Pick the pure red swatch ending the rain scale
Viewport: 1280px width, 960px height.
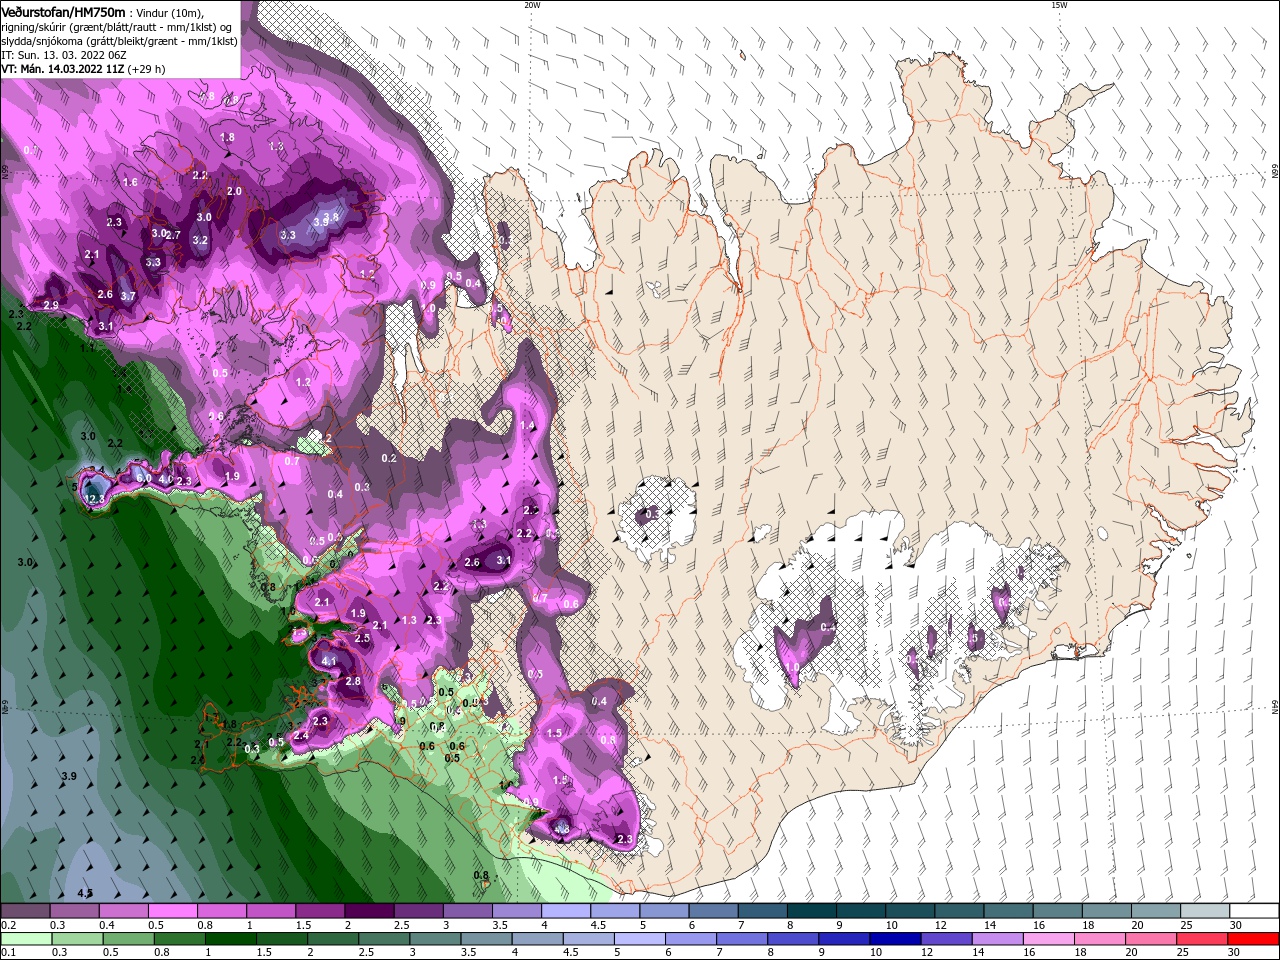tap(1255, 939)
